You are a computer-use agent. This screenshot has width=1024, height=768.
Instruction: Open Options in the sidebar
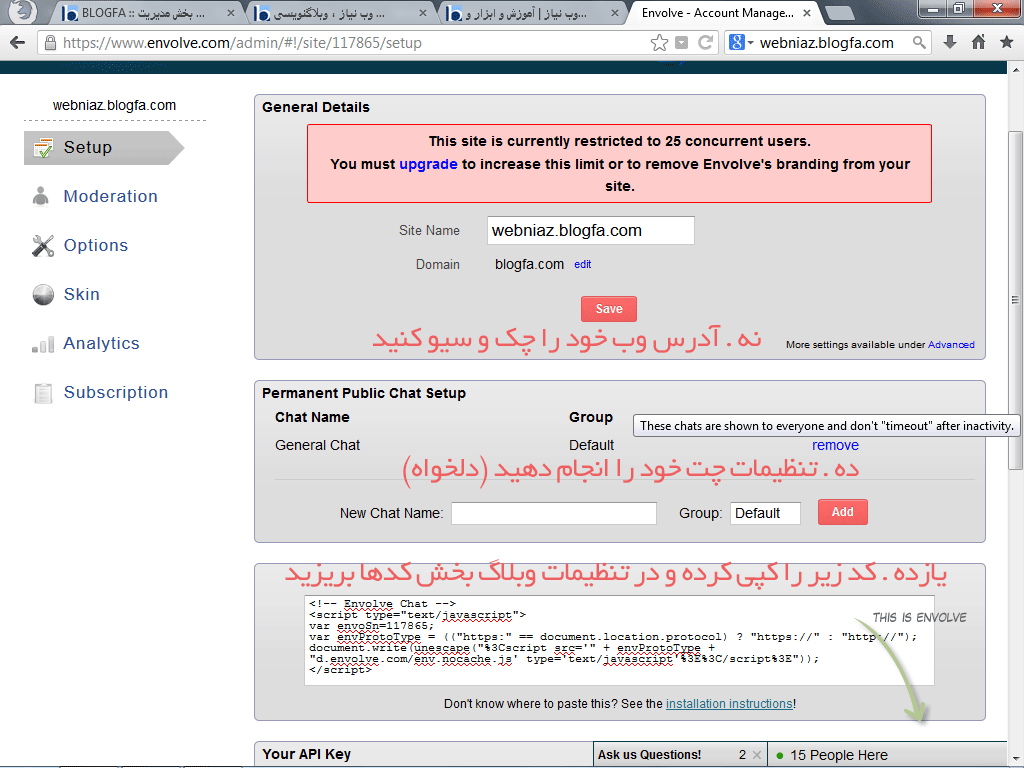click(95, 246)
